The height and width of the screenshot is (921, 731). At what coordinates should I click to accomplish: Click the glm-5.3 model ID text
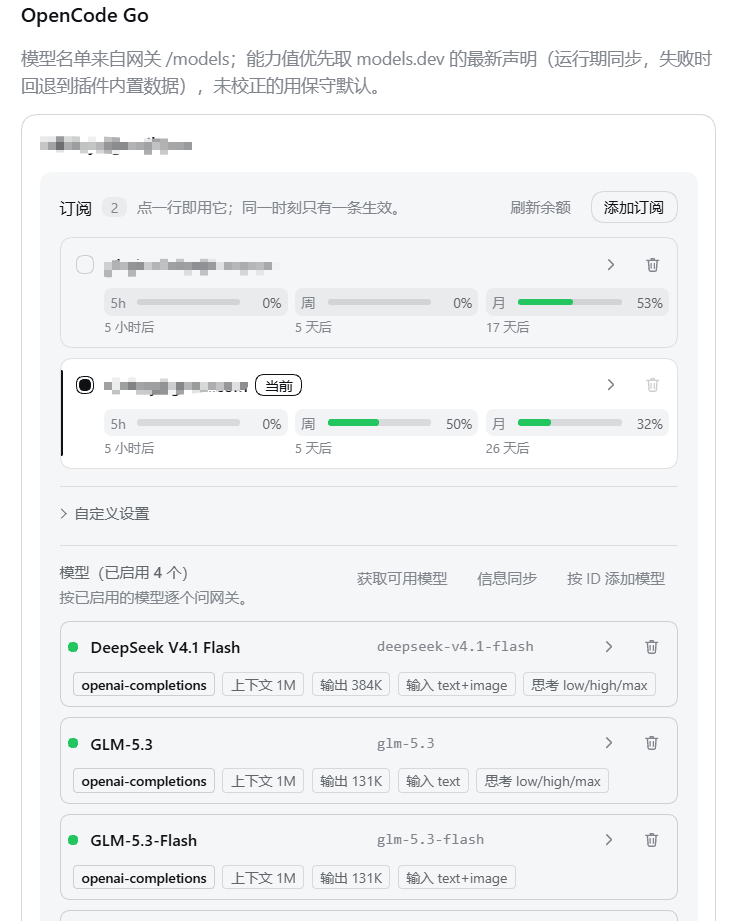pyautogui.click(x=406, y=744)
